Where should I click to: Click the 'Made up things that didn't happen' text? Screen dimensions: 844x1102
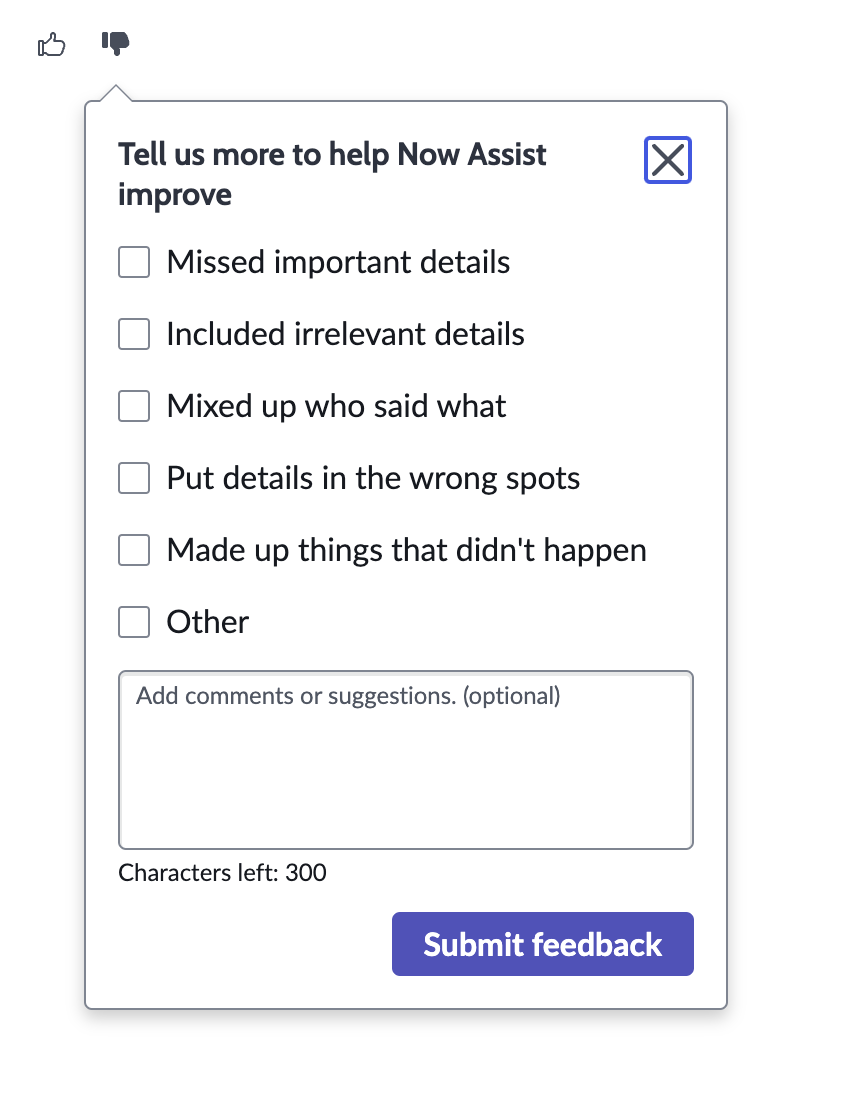[406, 550]
